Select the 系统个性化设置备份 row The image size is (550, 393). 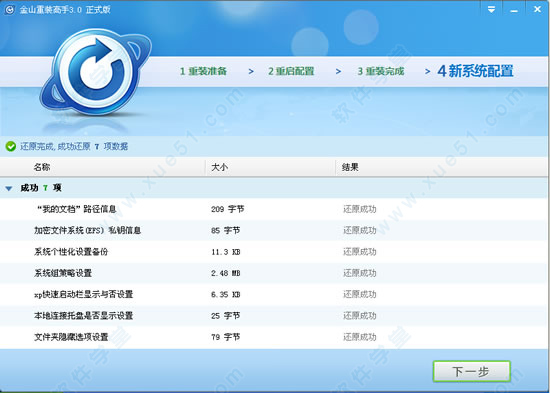[x=275, y=252]
